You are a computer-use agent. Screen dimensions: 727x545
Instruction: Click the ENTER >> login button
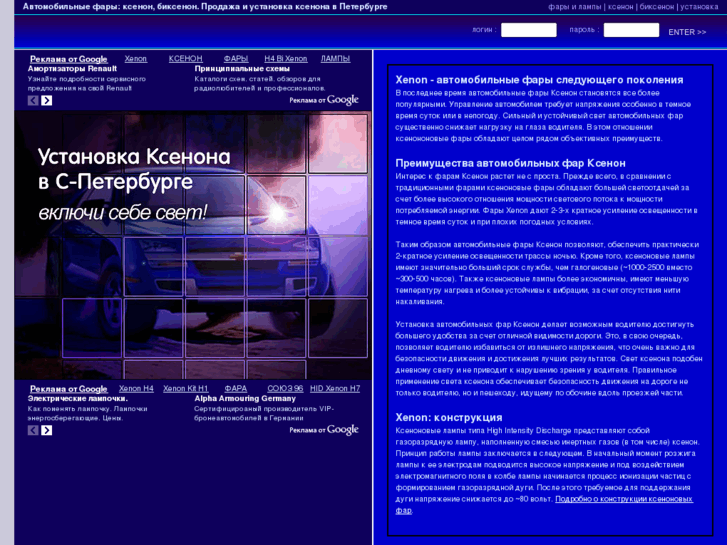(x=687, y=32)
